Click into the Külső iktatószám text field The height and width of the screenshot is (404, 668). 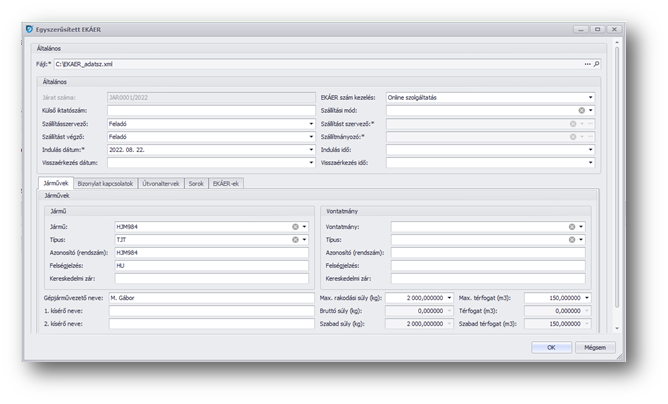(210, 110)
